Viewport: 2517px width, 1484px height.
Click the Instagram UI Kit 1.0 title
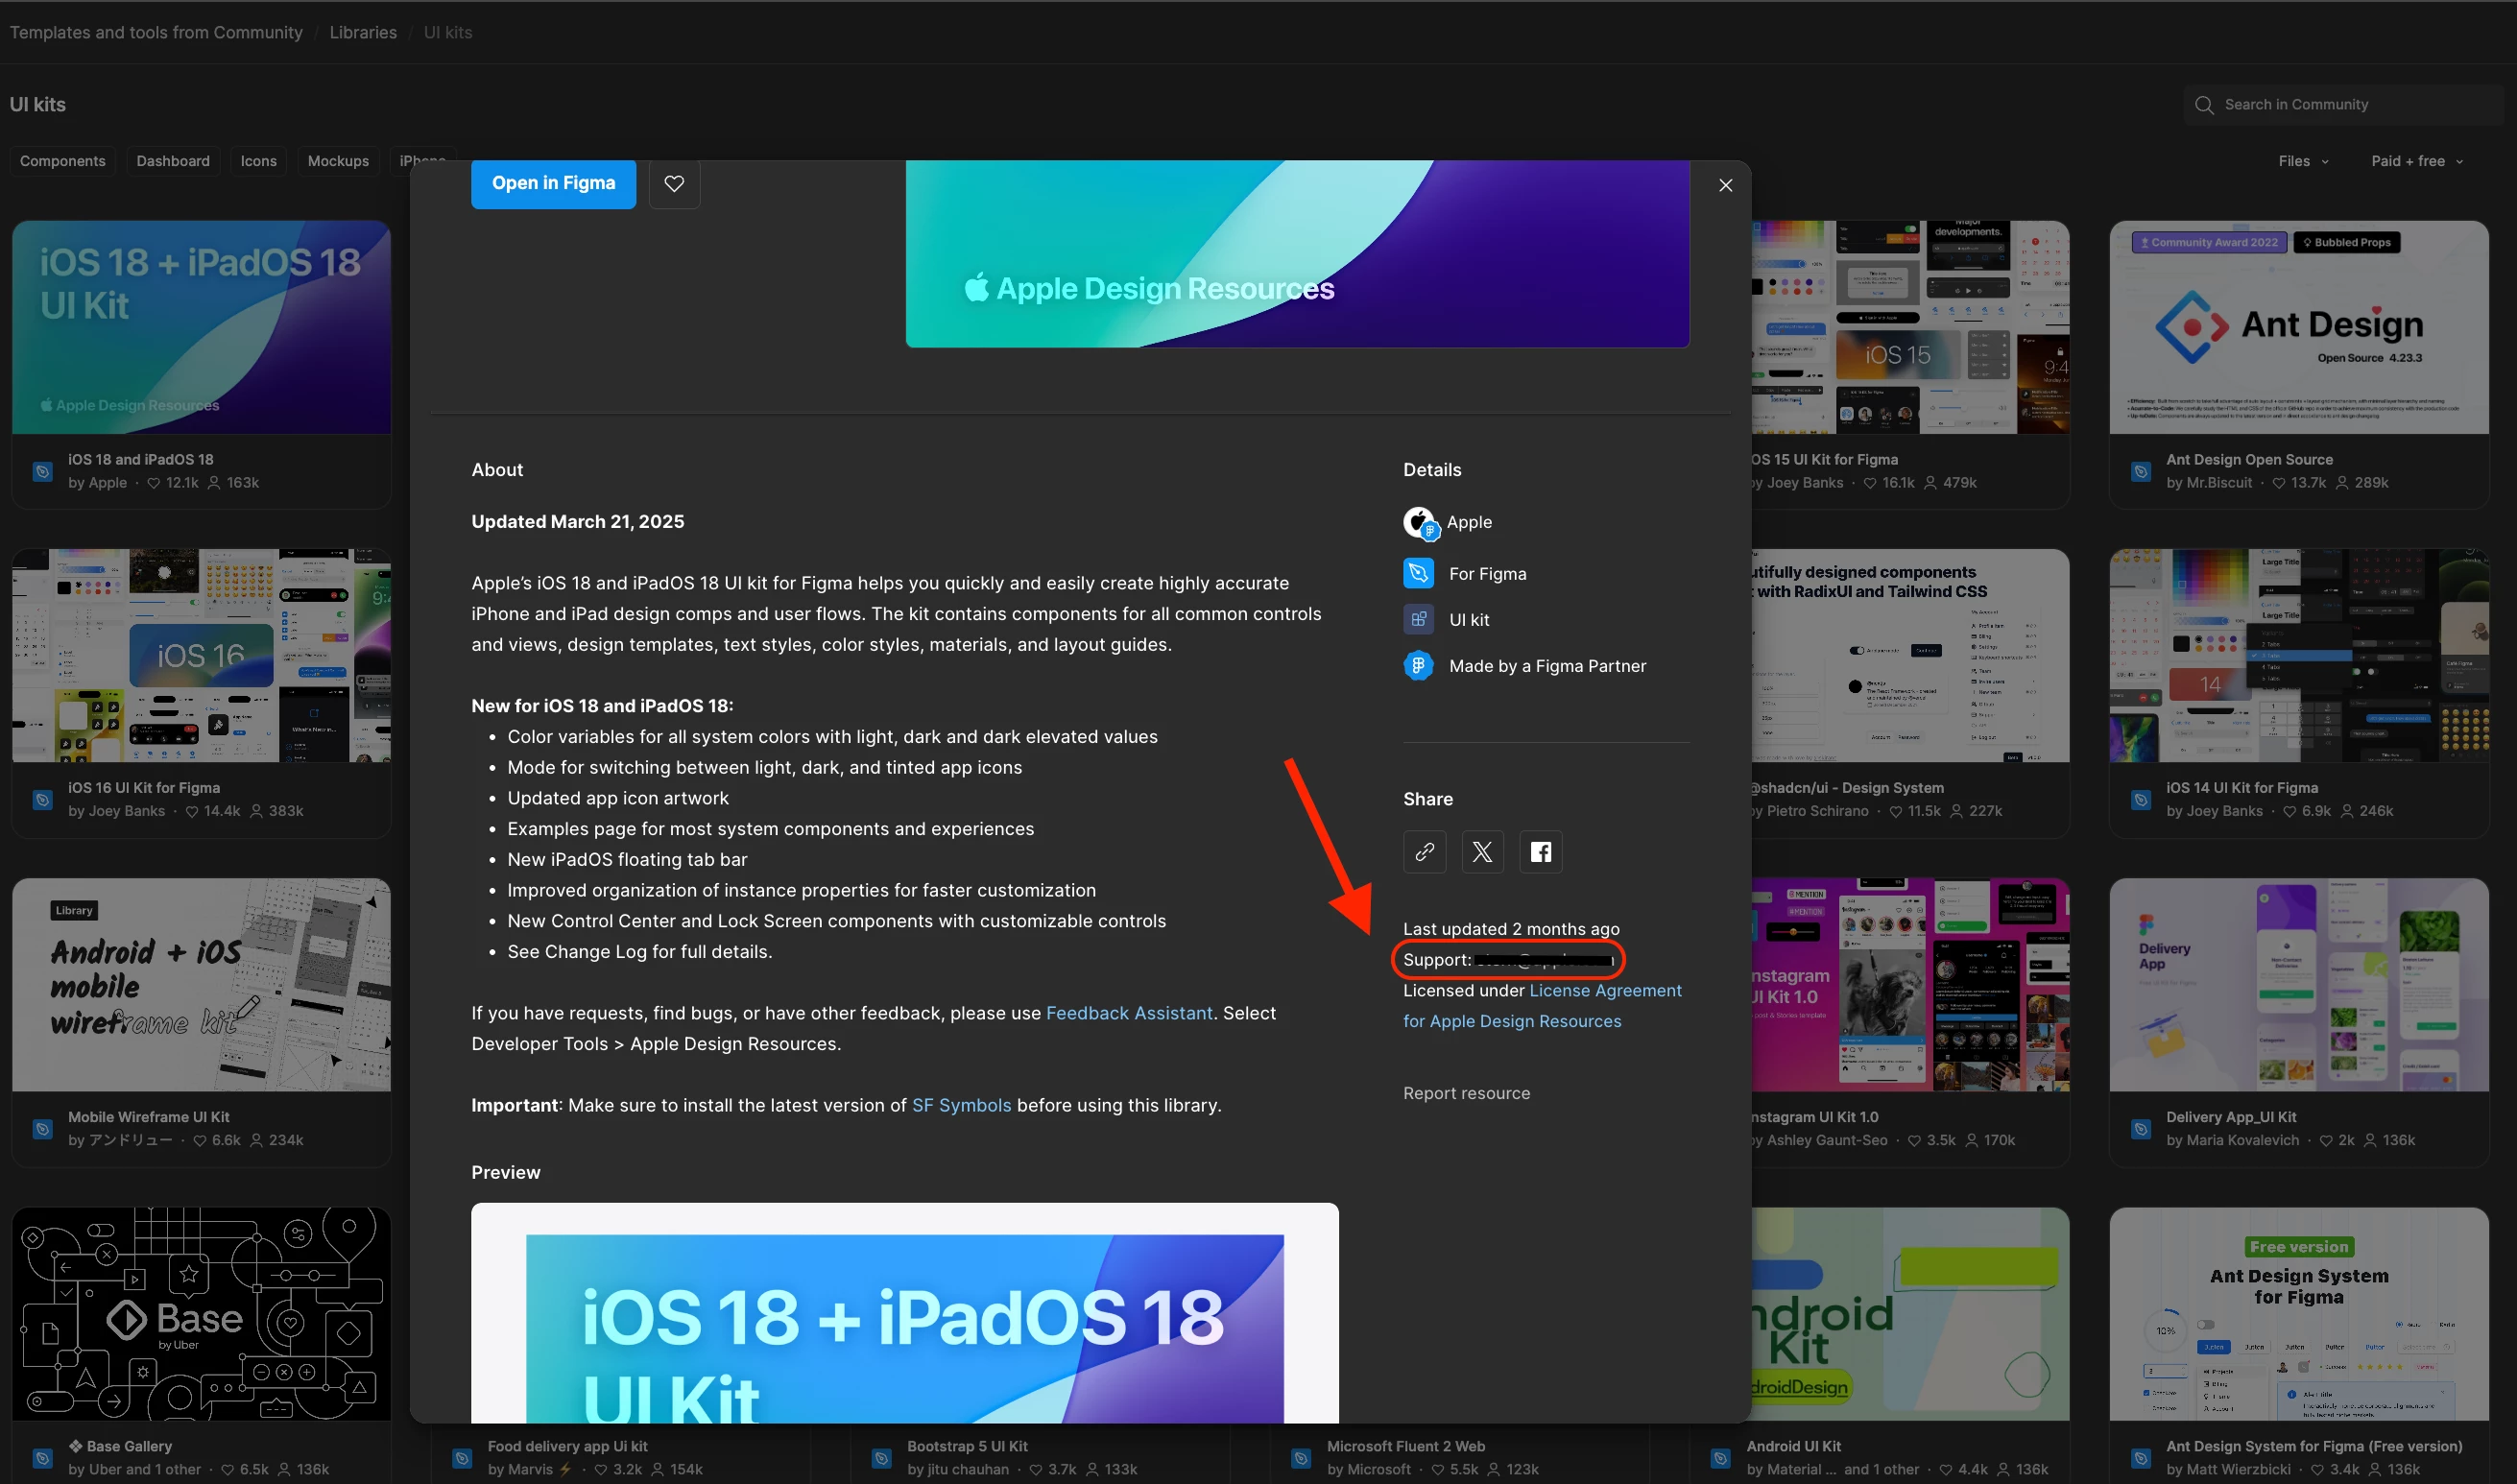[x=1814, y=1117]
